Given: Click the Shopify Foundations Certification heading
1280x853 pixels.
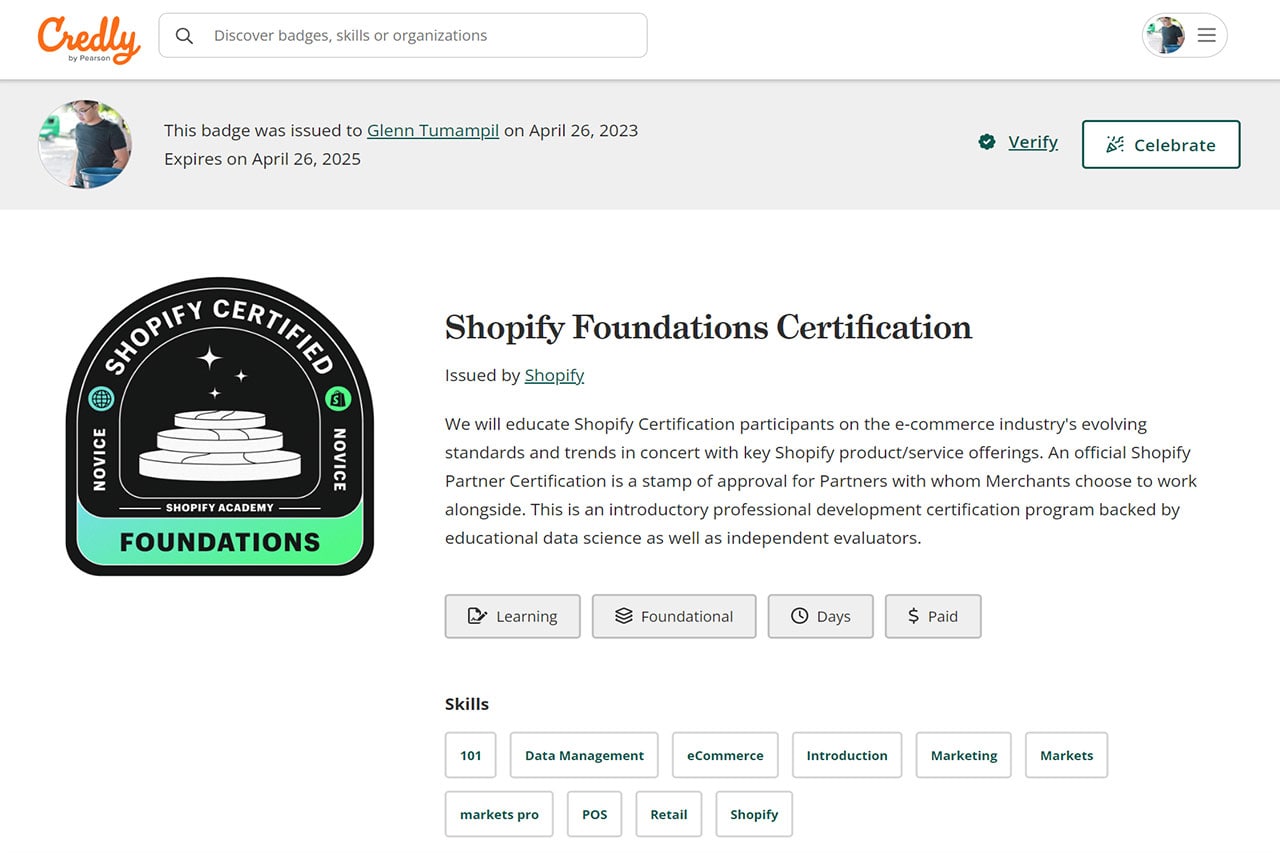Looking at the screenshot, I should point(708,327).
